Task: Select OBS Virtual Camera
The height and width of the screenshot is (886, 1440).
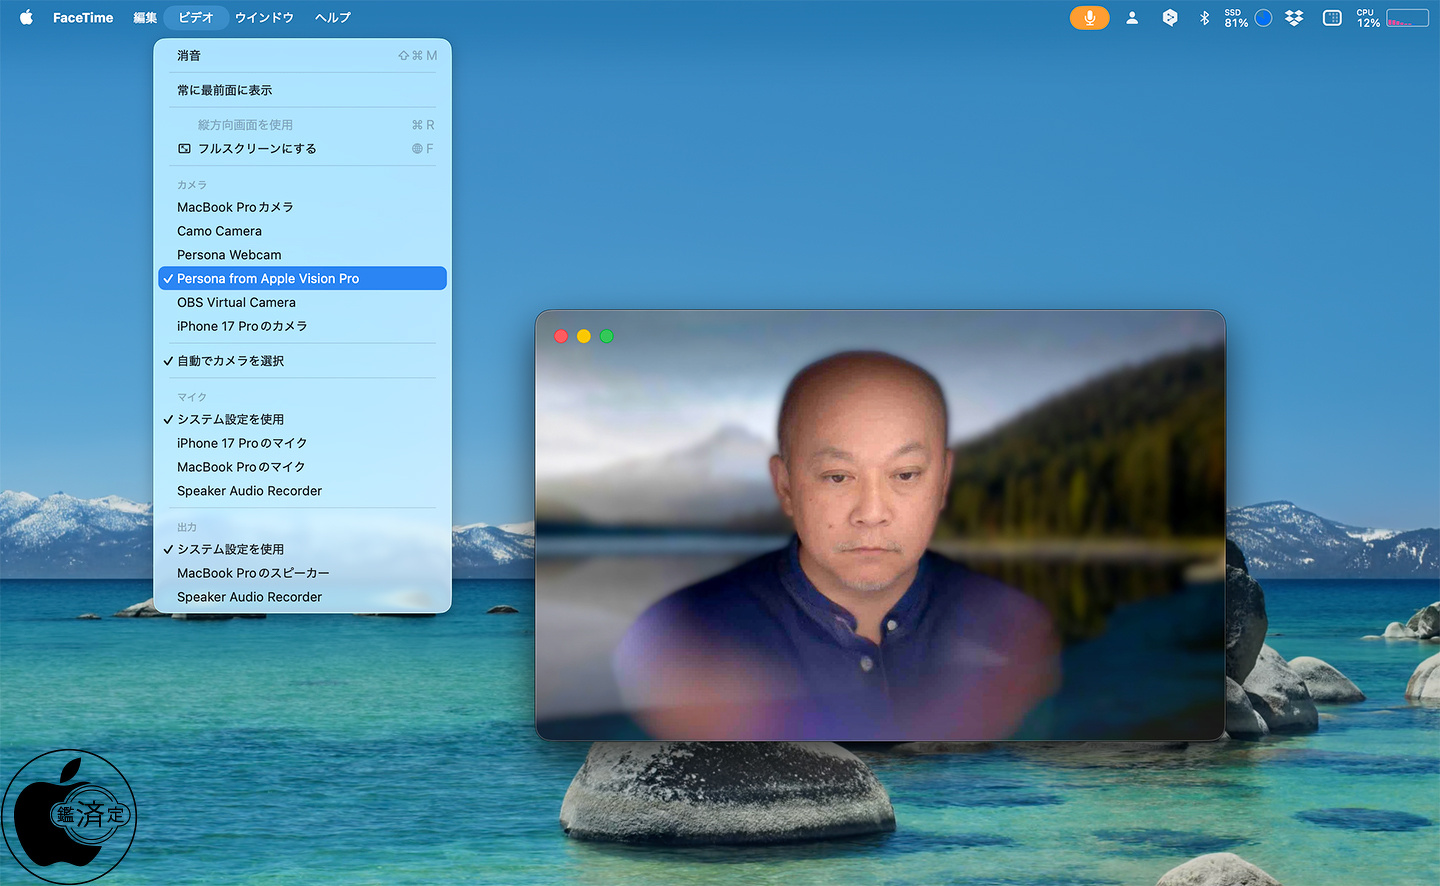Action: pos(236,303)
